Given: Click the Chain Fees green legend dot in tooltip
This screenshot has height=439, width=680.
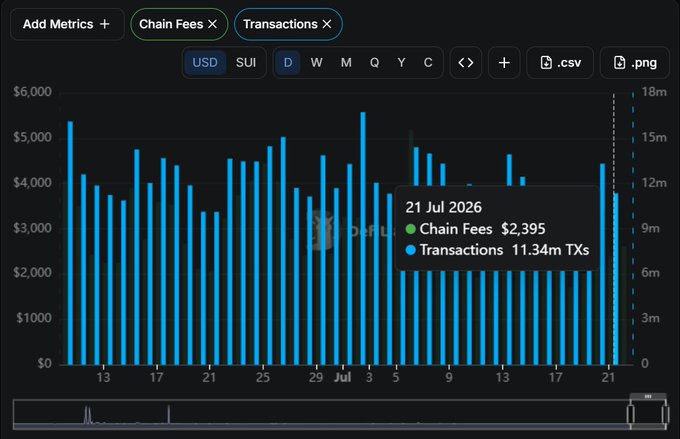Looking at the screenshot, I should coord(410,229).
